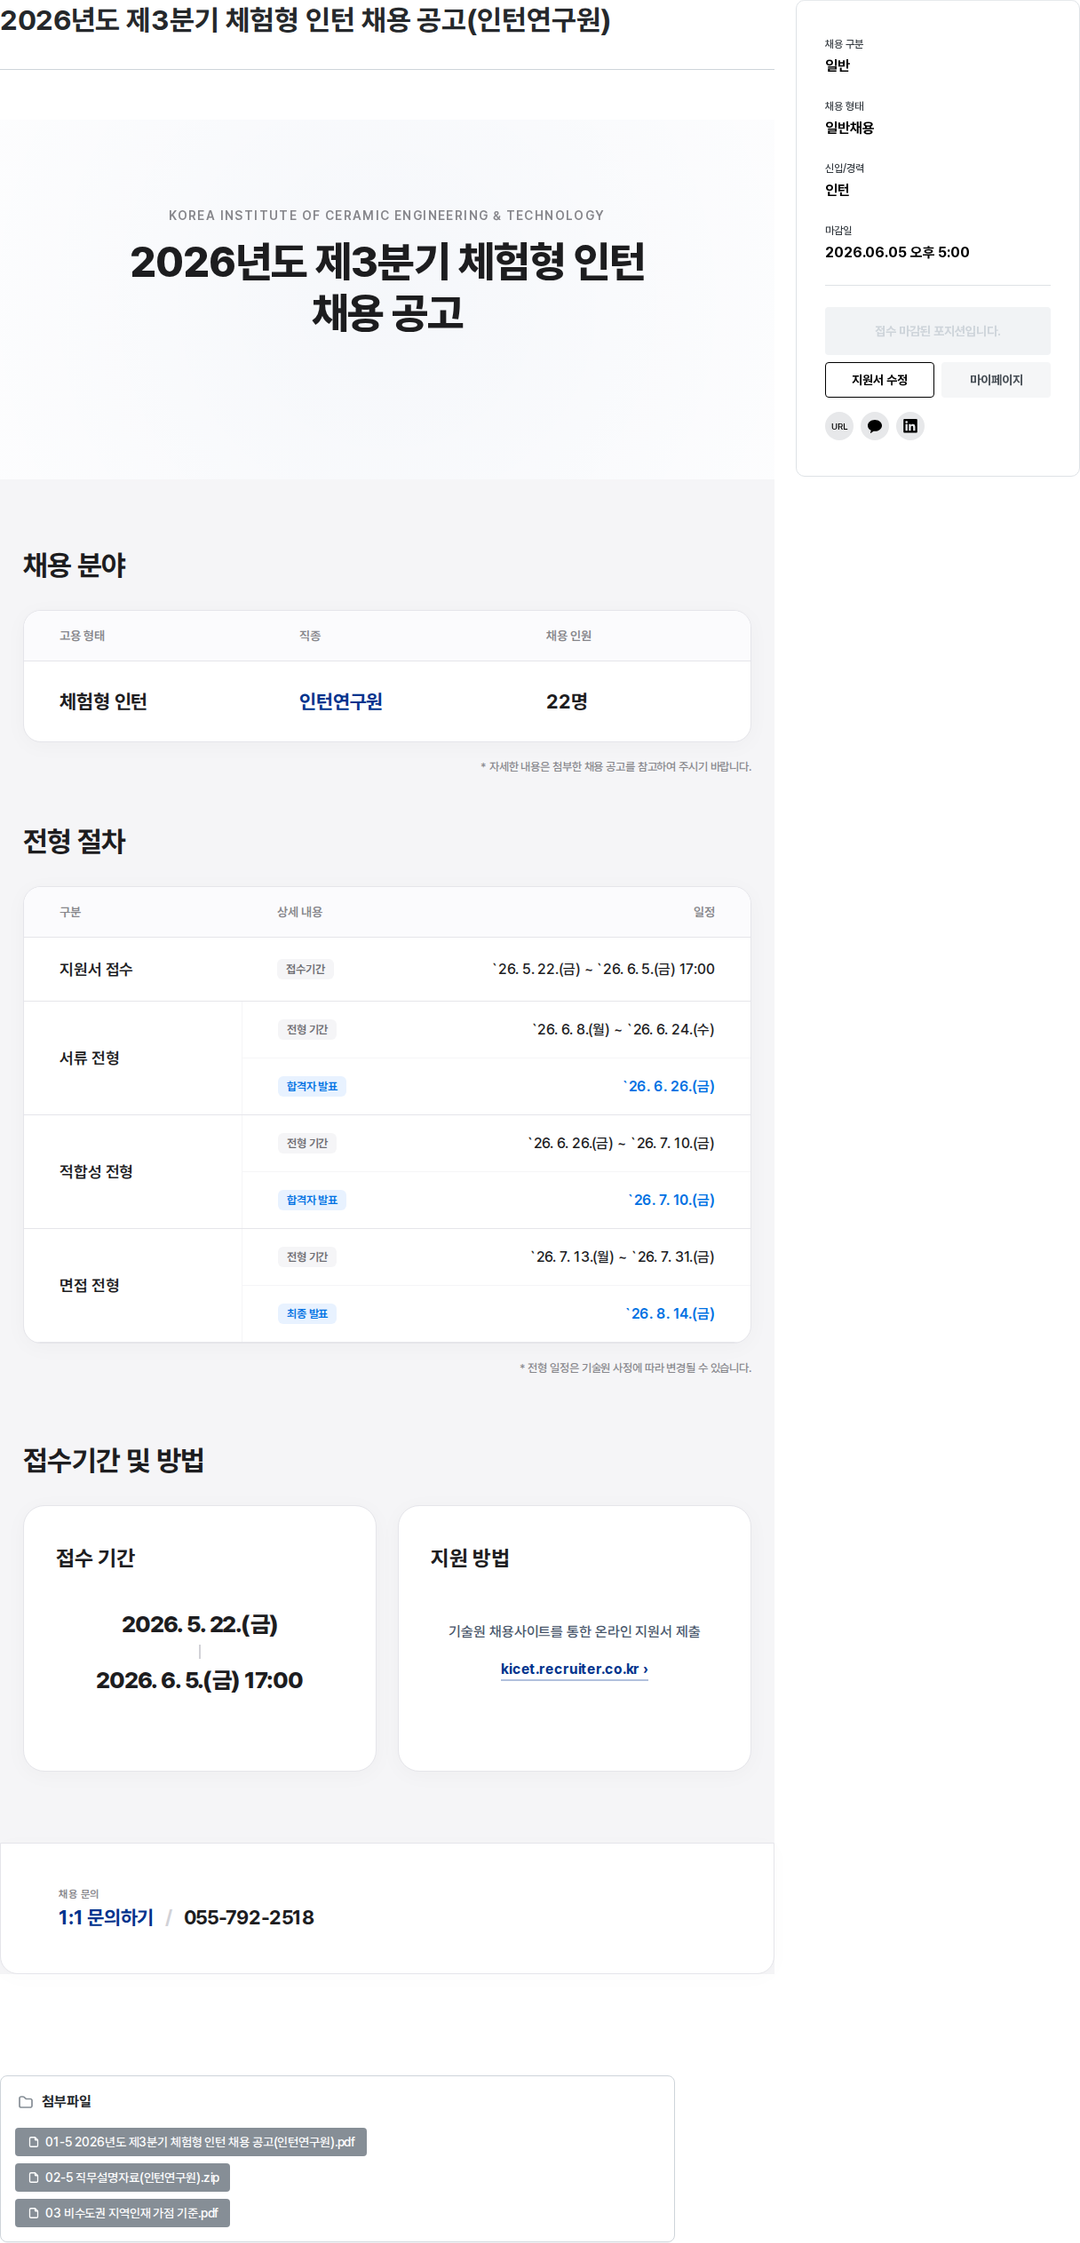The width and height of the screenshot is (1080, 2243).
Task: Click file icon of the 03 pdf attachment
Action: click(34, 2213)
